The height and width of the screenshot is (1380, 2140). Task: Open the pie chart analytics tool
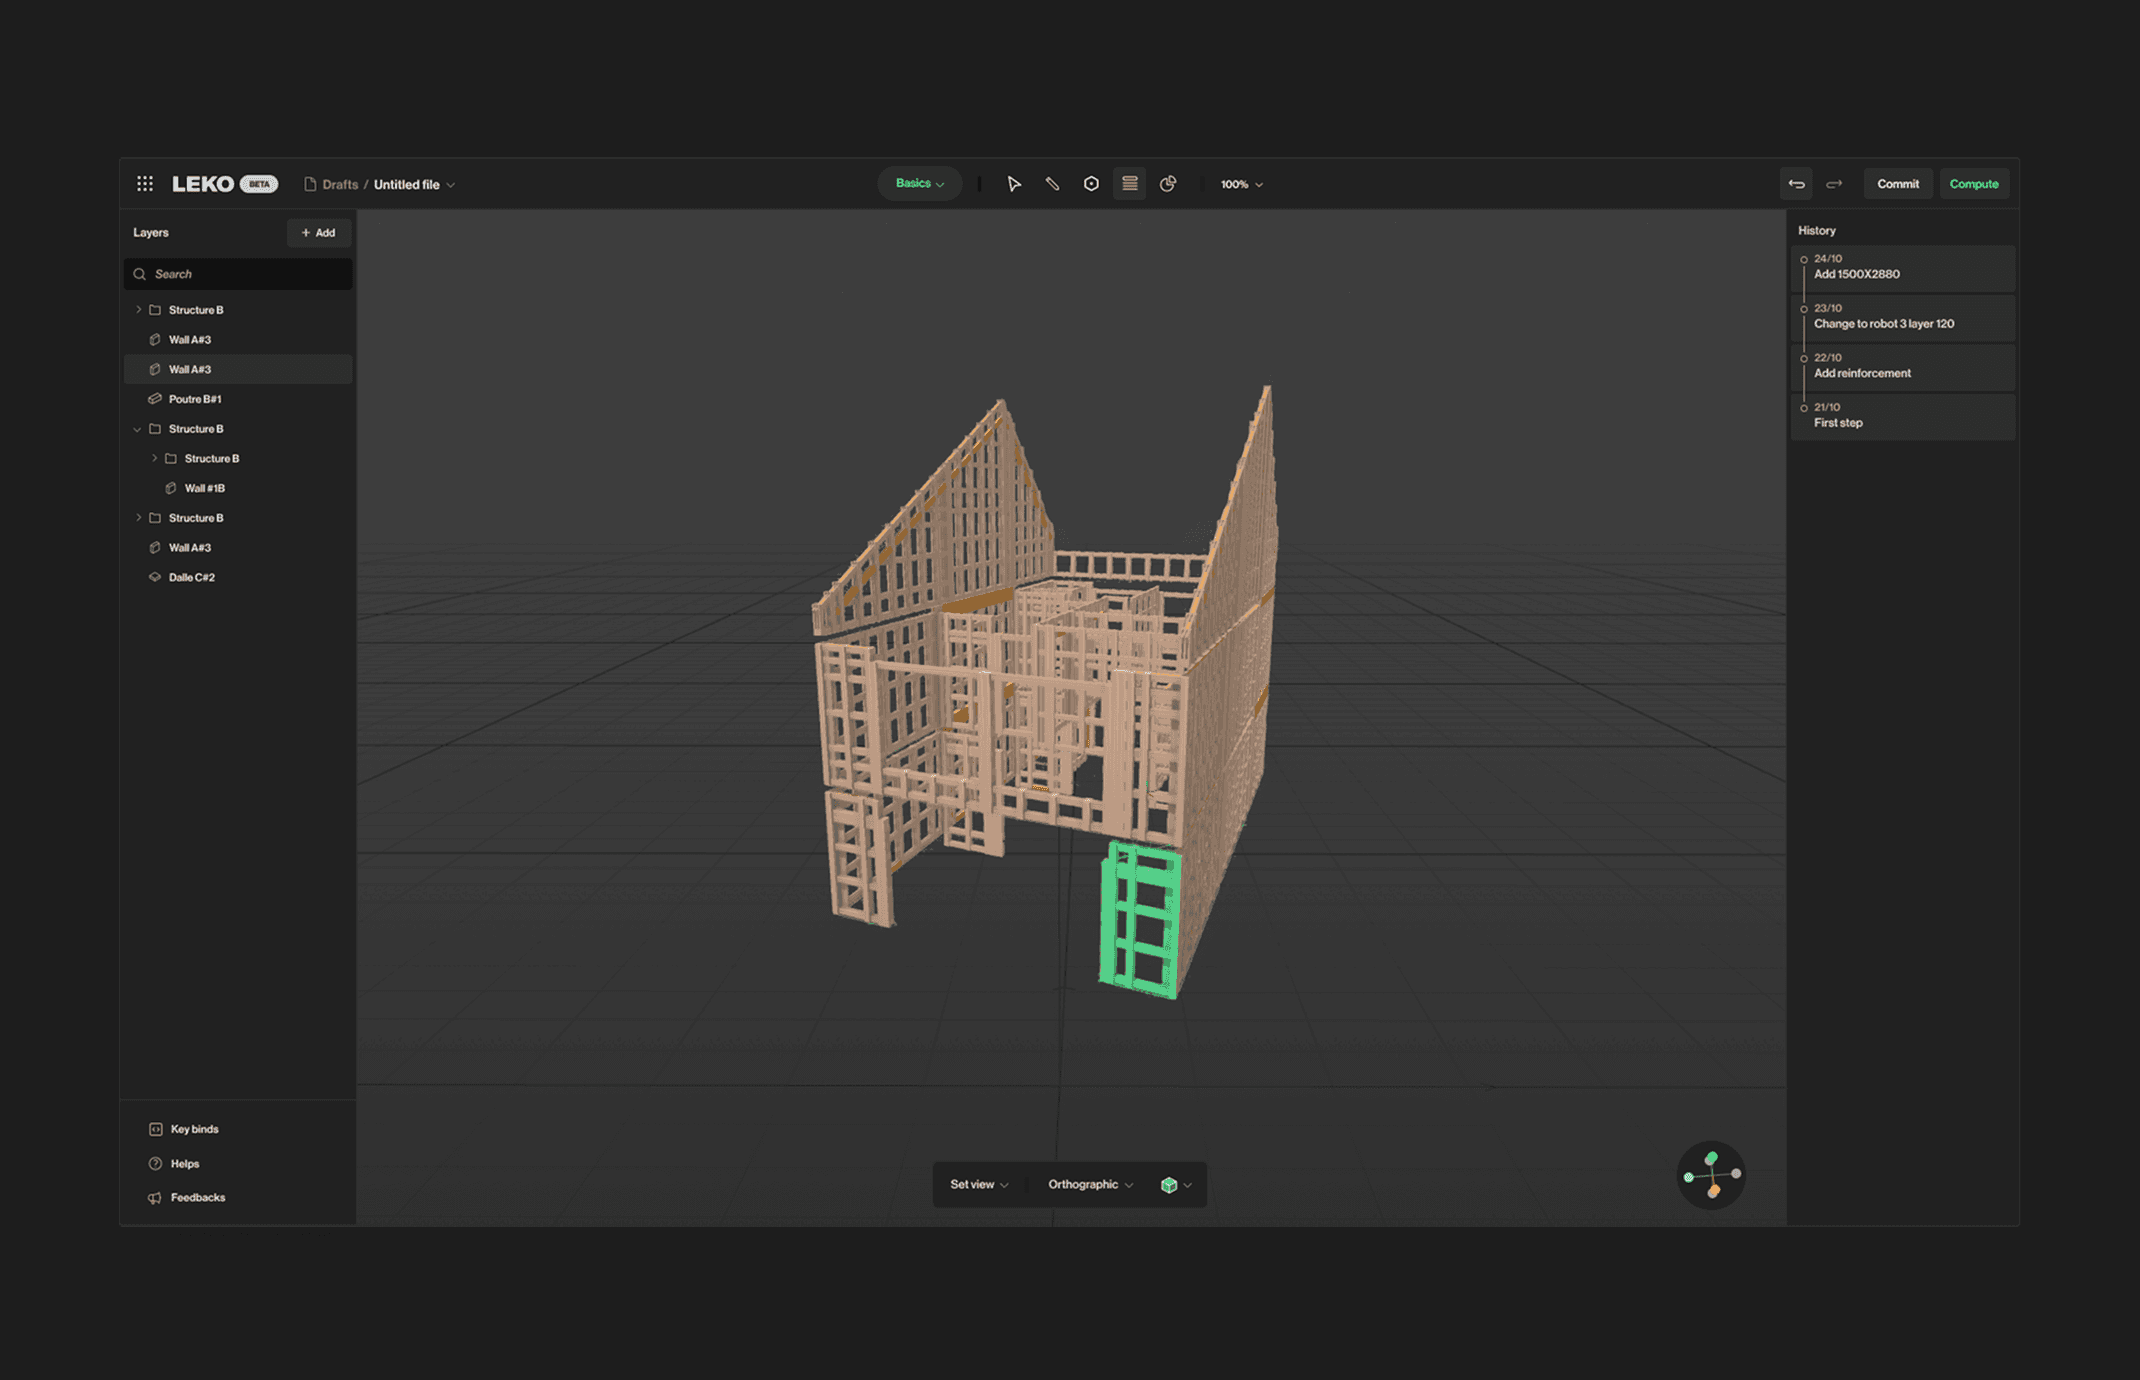(1168, 184)
